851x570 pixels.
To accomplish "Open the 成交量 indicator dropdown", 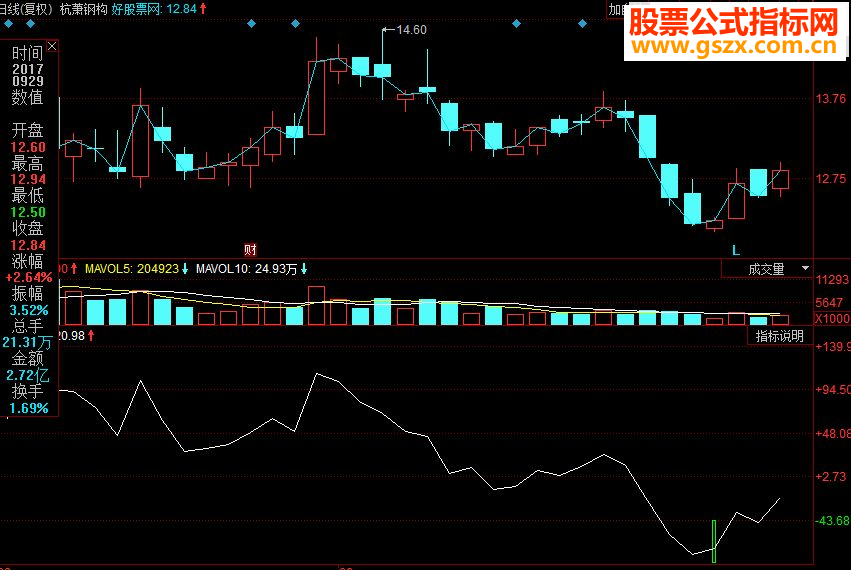I will pos(766,269).
